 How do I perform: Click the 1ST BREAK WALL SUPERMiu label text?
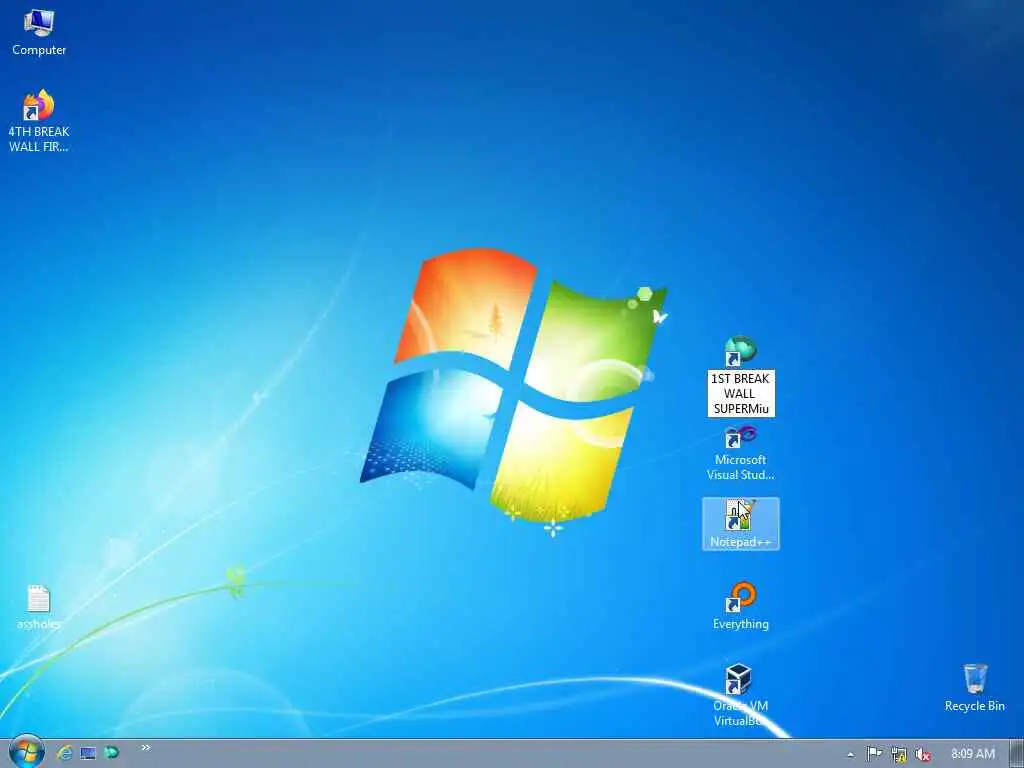coord(741,394)
